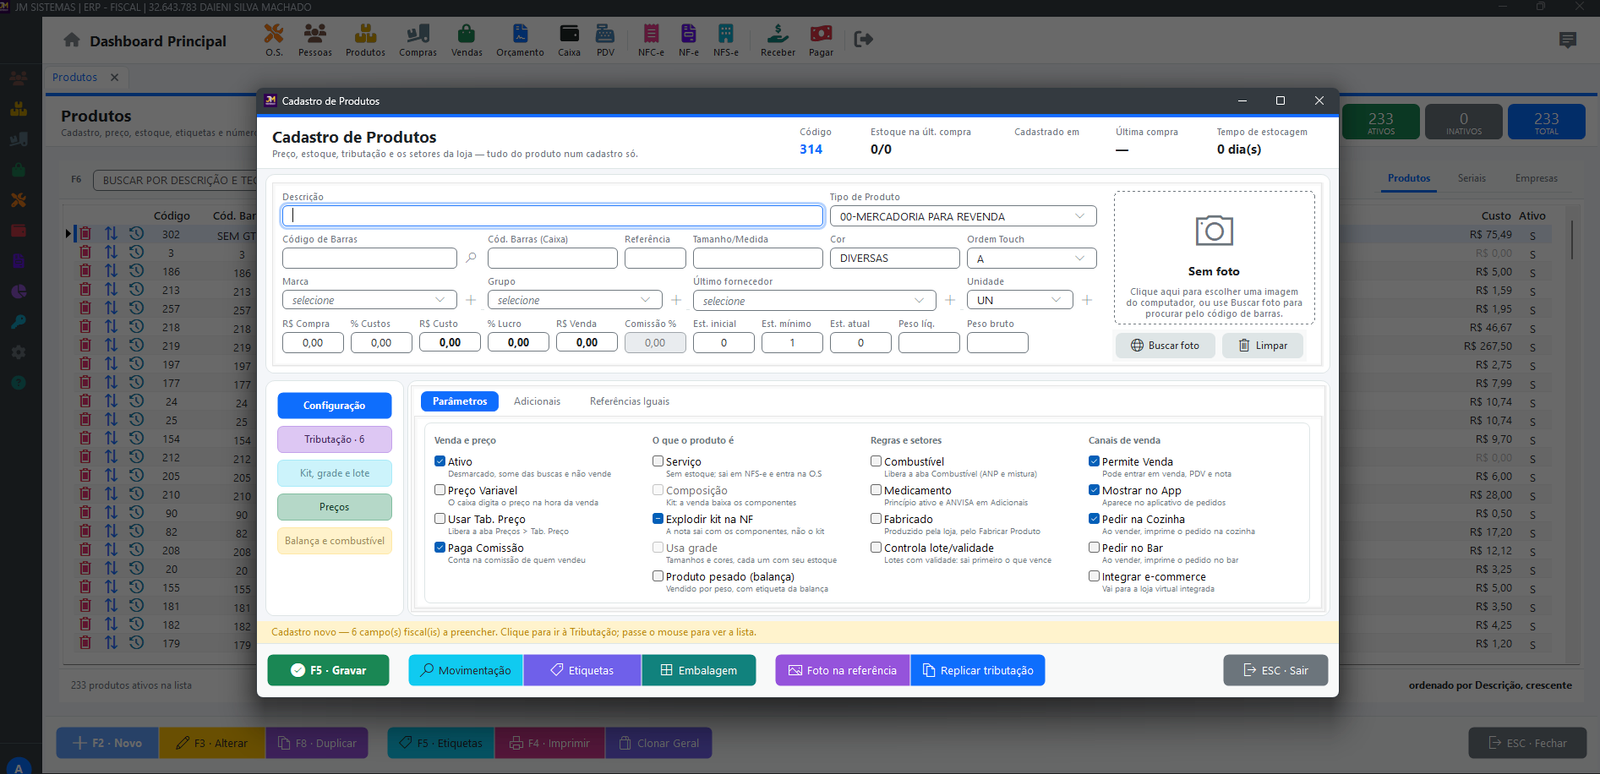1600x774 pixels.
Task: Click the Buscar foto button
Action: [x=1165, y=345]
